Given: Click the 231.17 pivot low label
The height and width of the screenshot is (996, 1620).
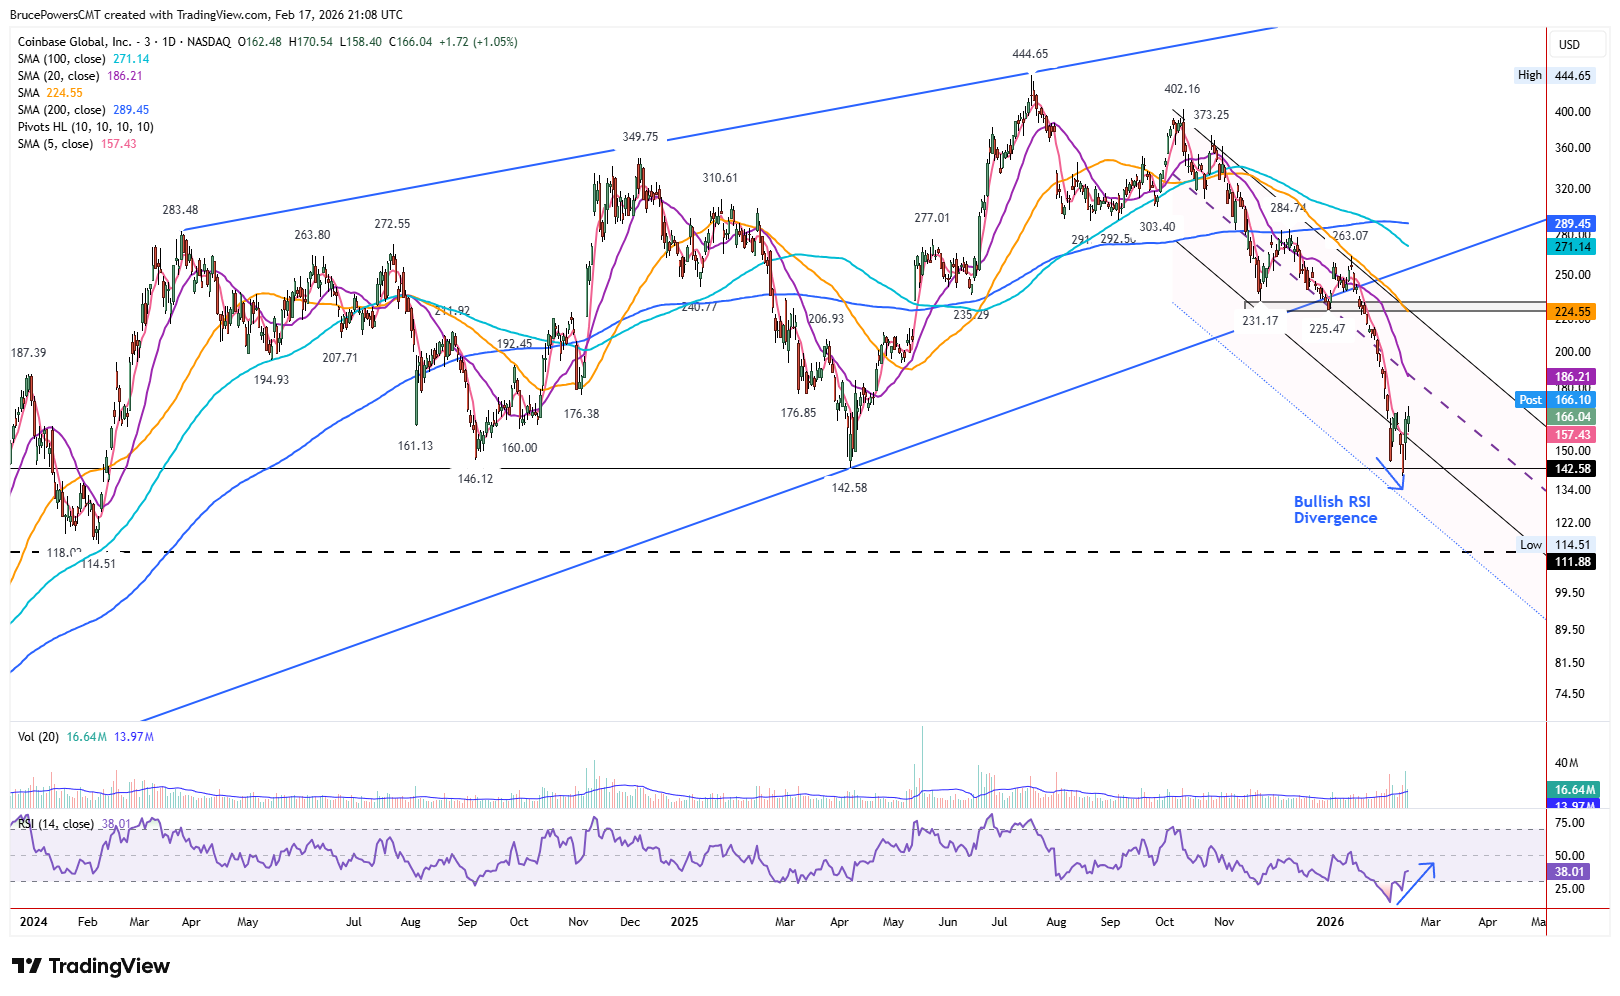Looking at the screenshot, I should pyautogui.click(x=1260, y=321).
